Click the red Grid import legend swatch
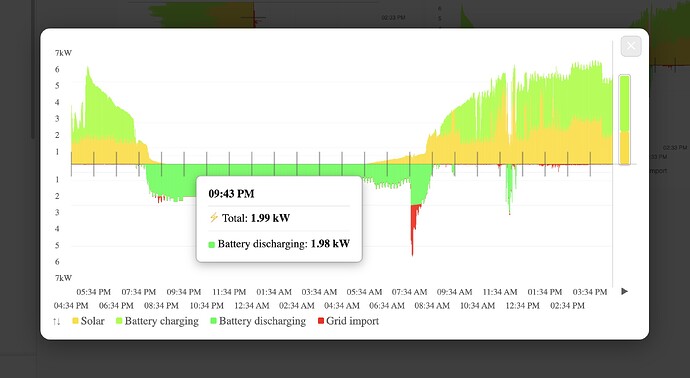Screen dimensions: 690x378 (x=321, y=321)
